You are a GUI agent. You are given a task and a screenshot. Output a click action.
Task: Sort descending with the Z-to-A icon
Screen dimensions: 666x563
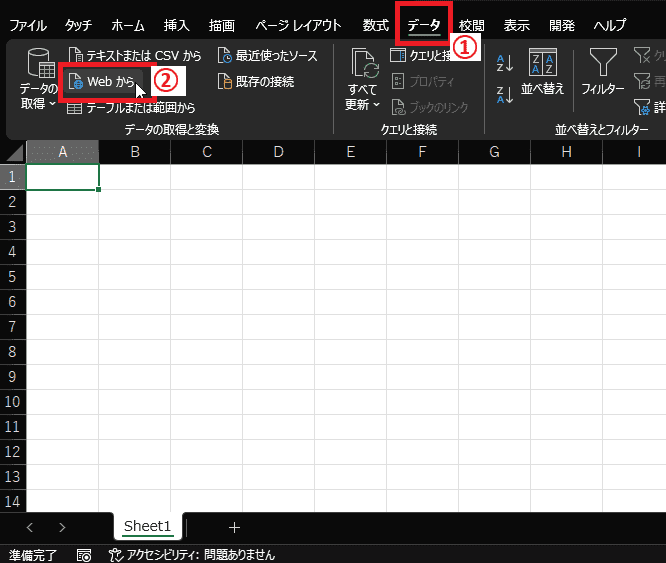pos(505,95)
